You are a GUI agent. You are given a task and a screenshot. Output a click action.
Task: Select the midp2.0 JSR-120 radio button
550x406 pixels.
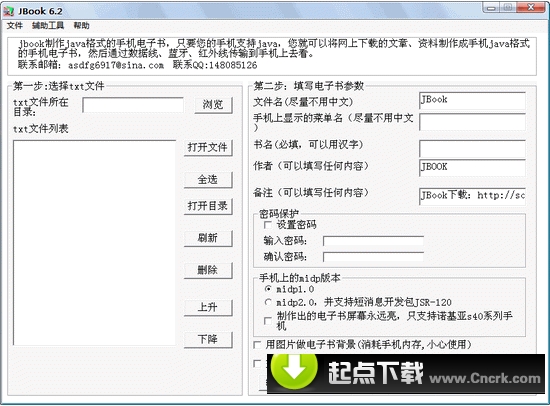point(268,302)
